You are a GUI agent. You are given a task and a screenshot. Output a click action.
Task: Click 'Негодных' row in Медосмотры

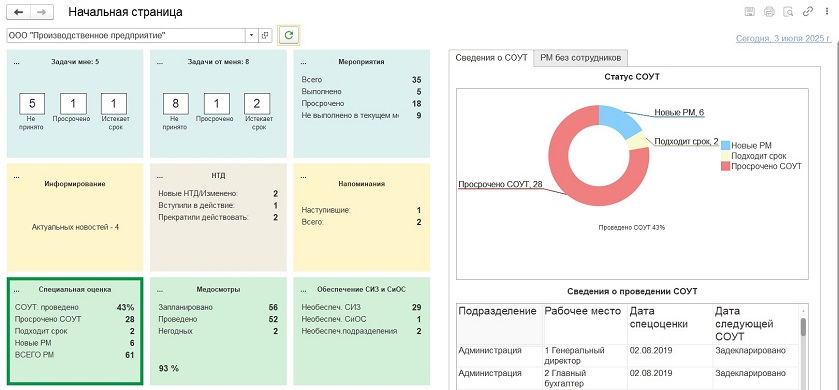[218, 331]
